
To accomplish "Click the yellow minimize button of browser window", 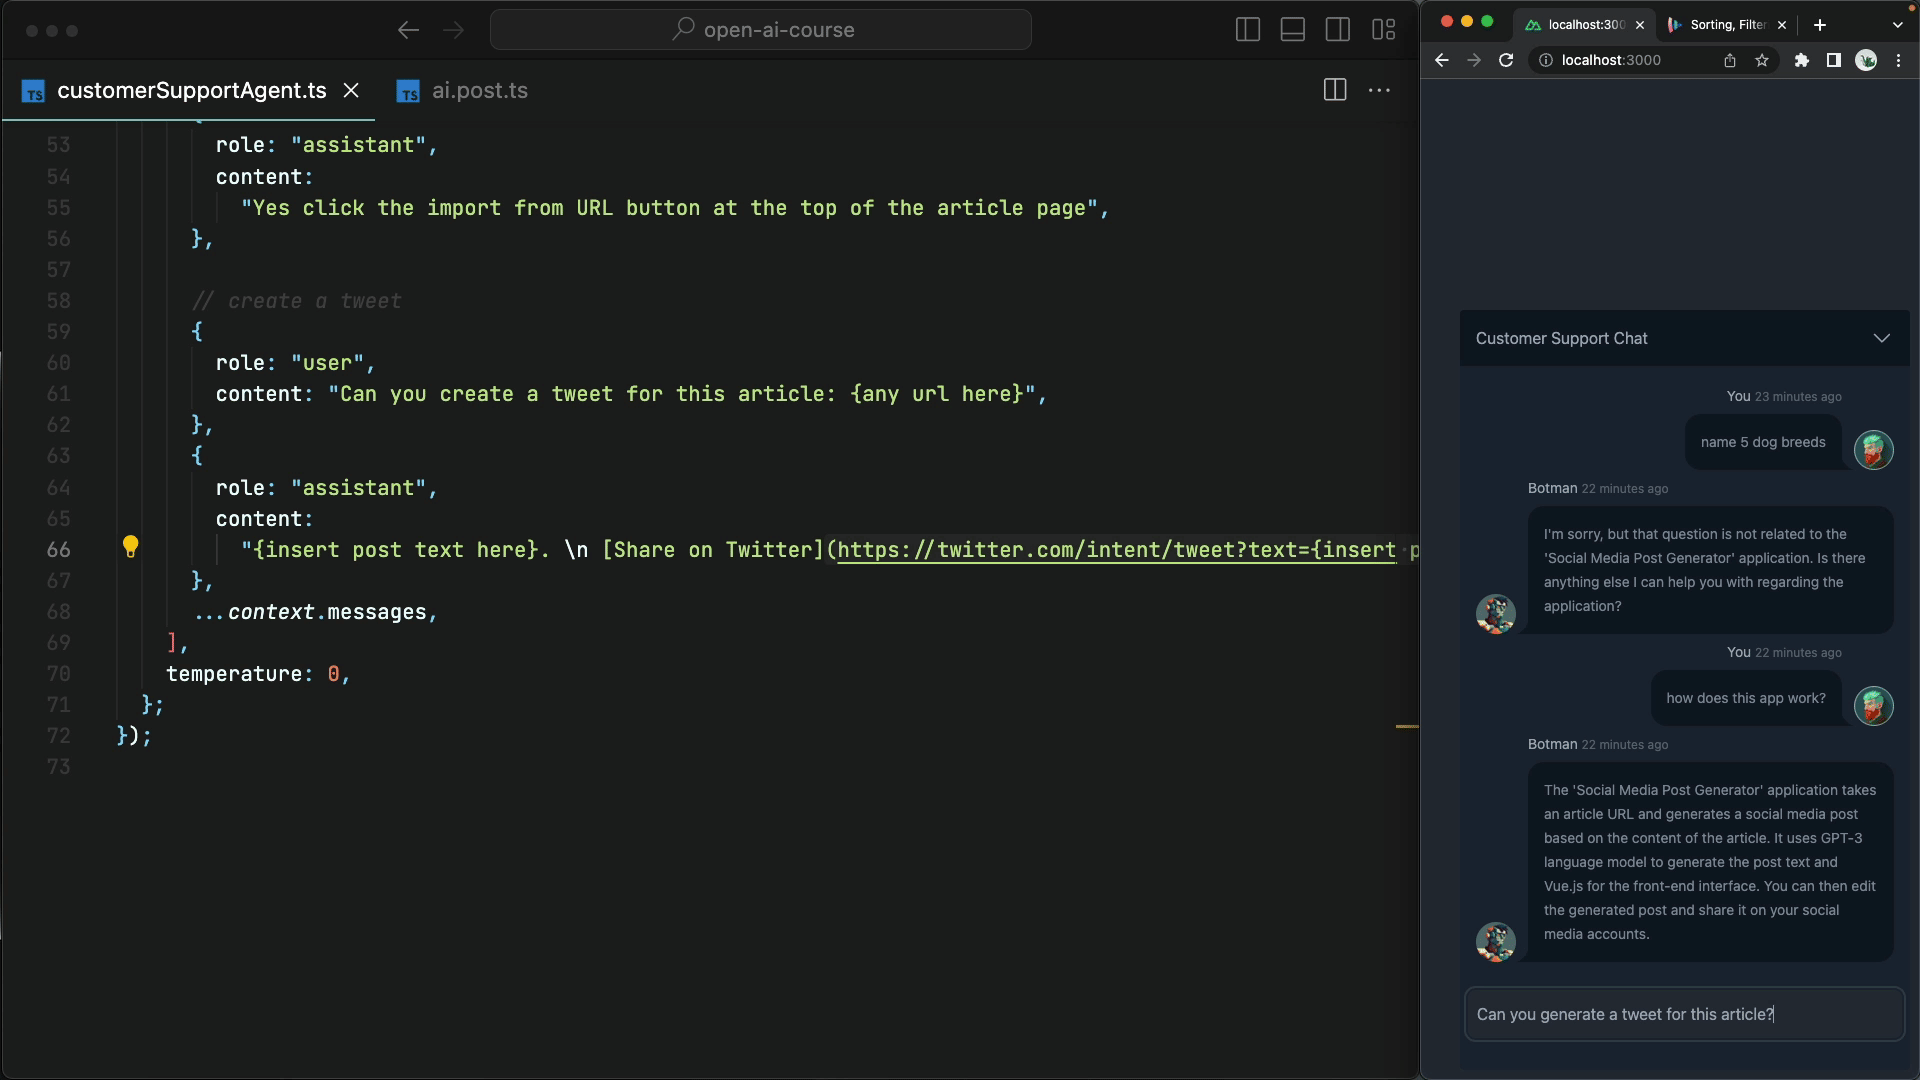I will tap(1467, 21).
